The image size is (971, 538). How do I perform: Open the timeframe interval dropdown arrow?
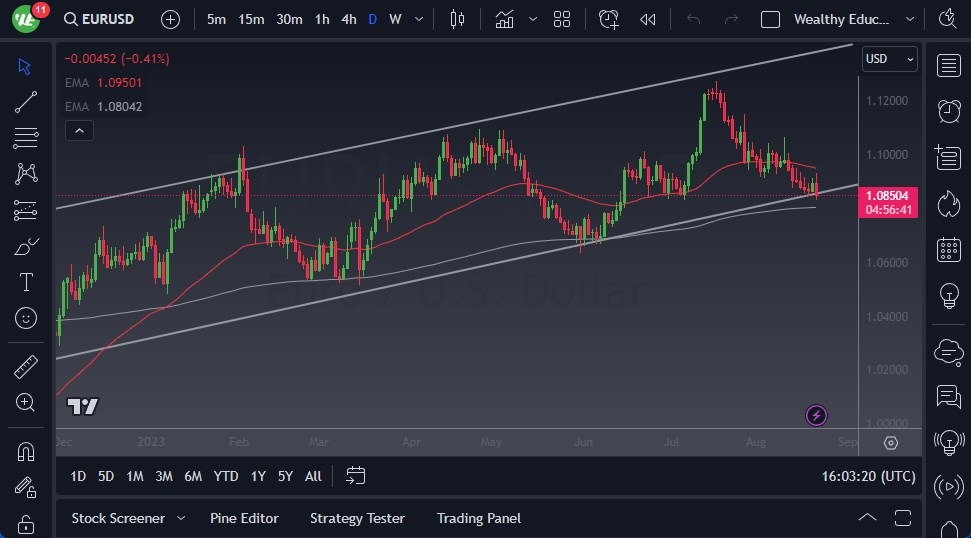pos(418,19)
